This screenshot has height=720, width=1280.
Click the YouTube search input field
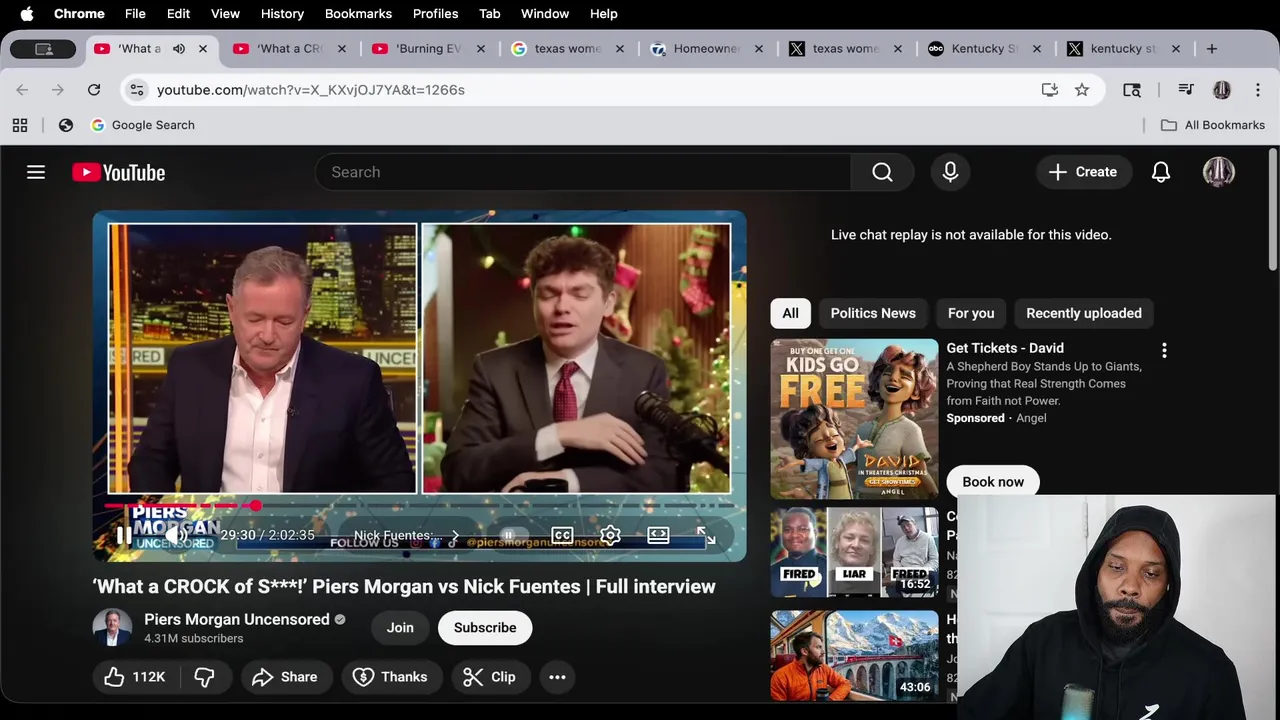pyautogui.click(x=583, y=172)
